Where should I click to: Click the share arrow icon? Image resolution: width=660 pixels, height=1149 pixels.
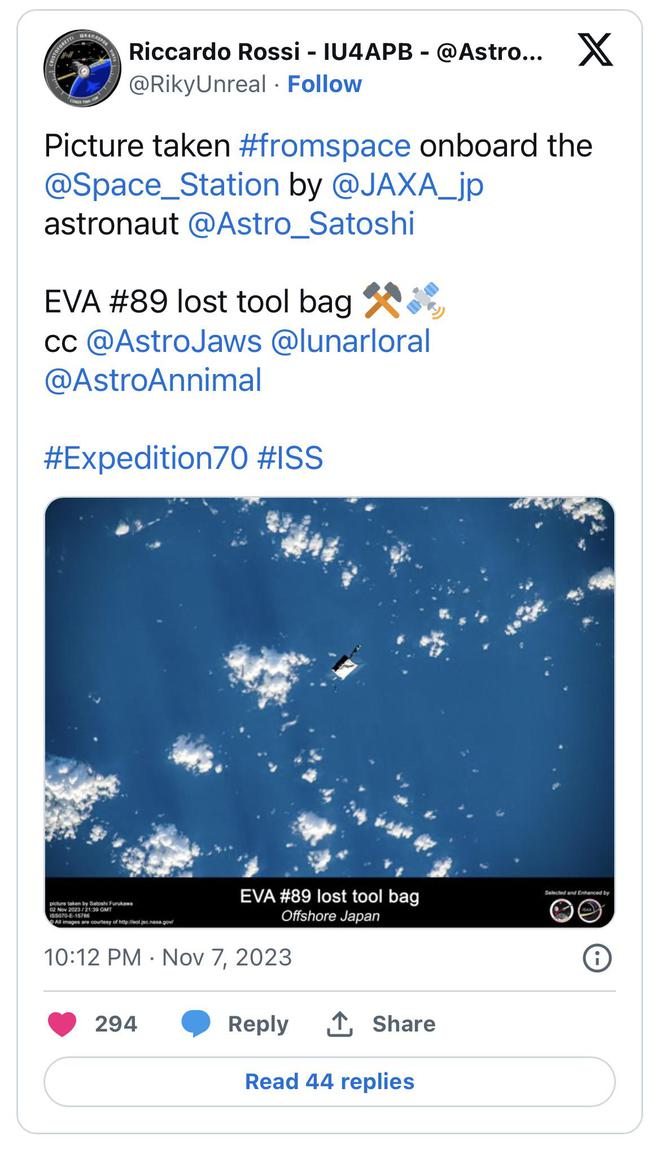point(341,1023)
